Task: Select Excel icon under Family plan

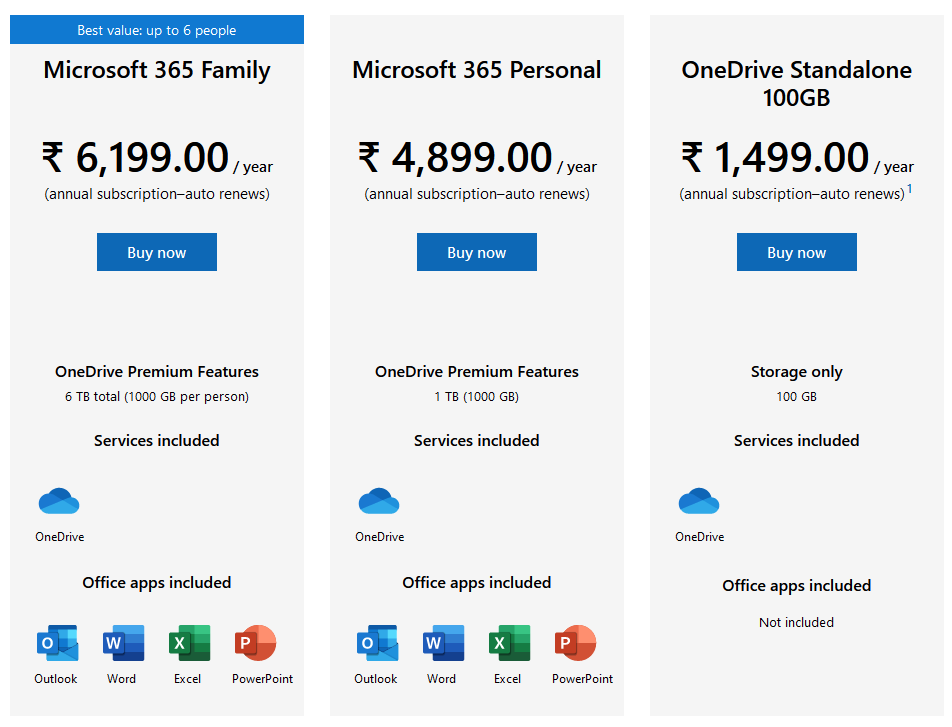Action: coord(189,643)
